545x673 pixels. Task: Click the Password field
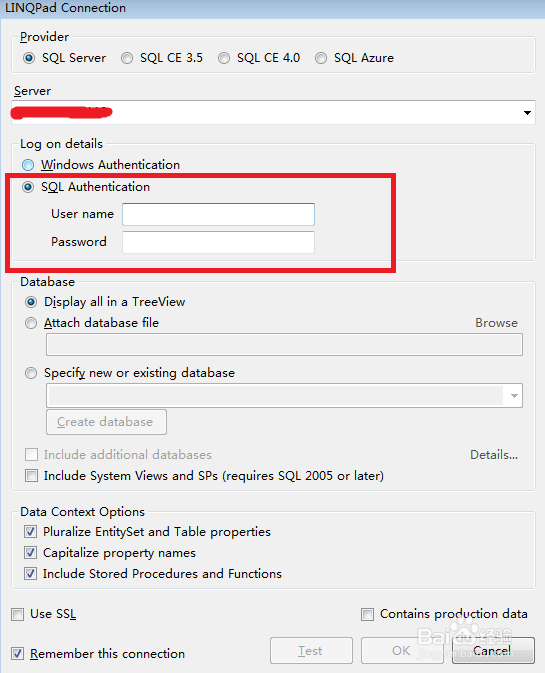[218, 243]
